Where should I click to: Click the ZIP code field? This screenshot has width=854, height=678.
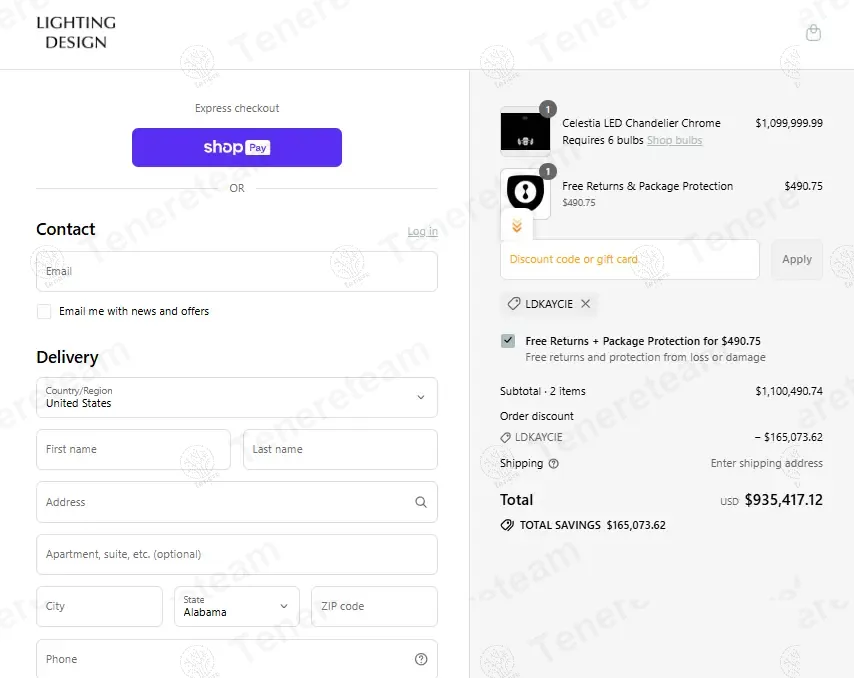pyautogui.click(x=374, y=606)
